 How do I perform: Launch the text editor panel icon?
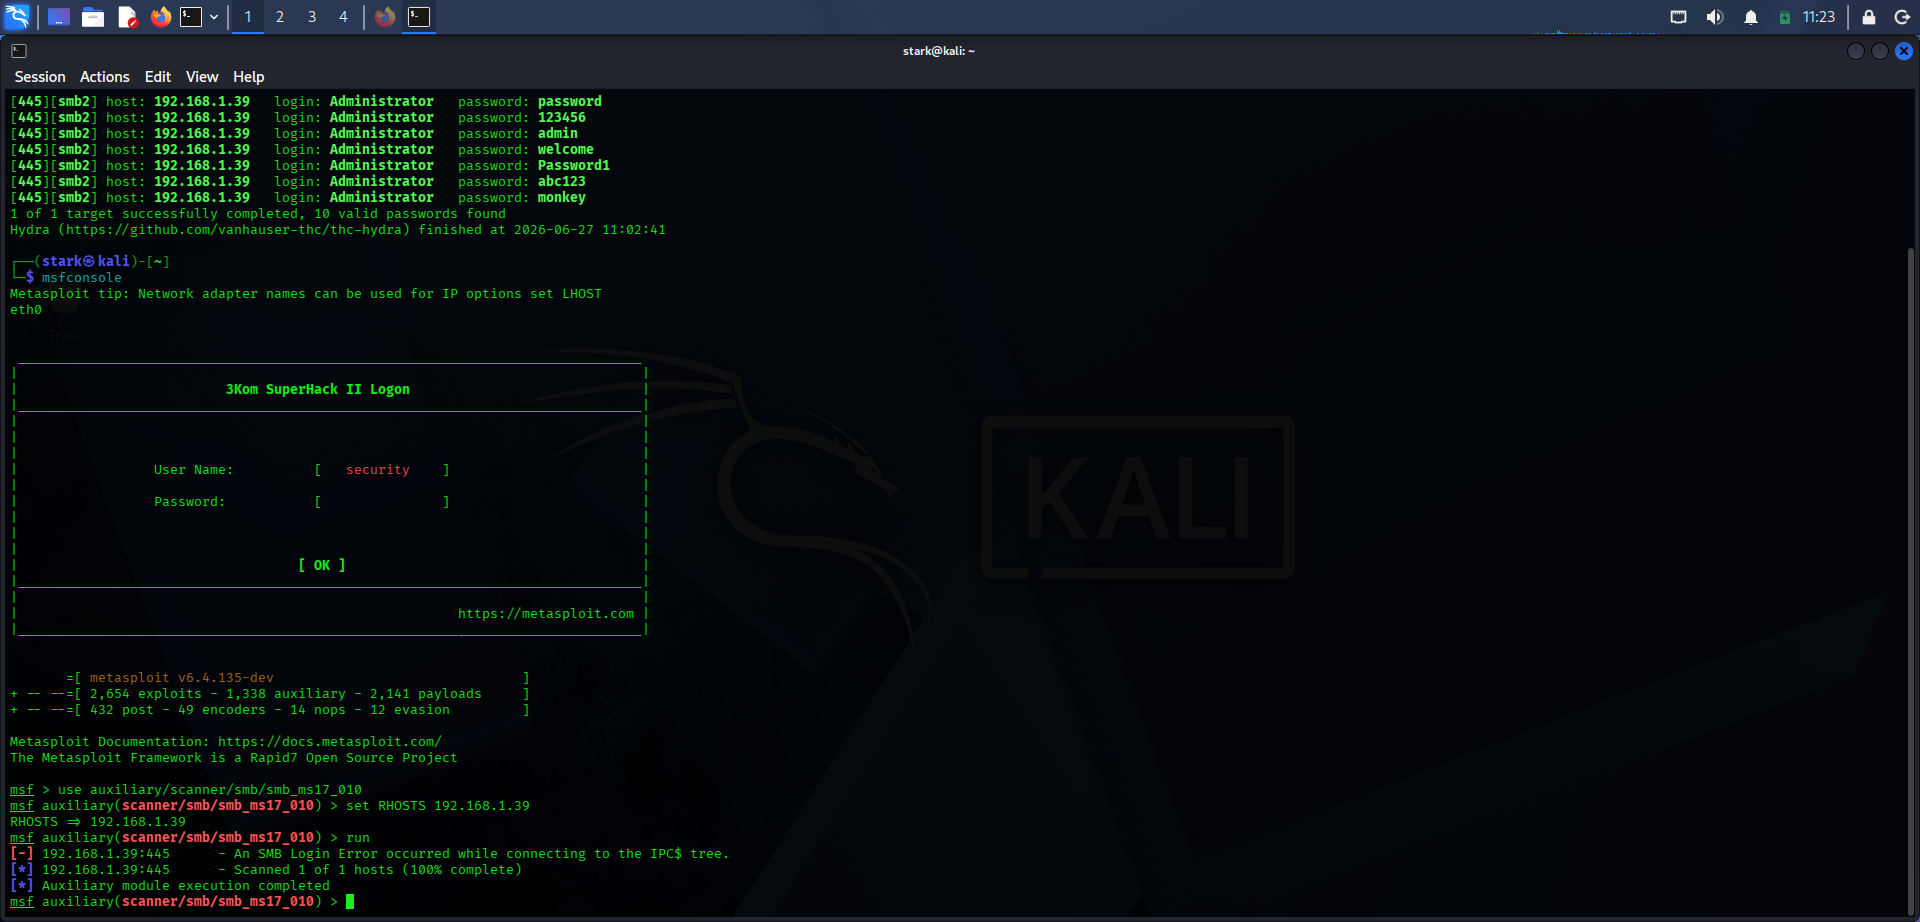click(127, 17)
